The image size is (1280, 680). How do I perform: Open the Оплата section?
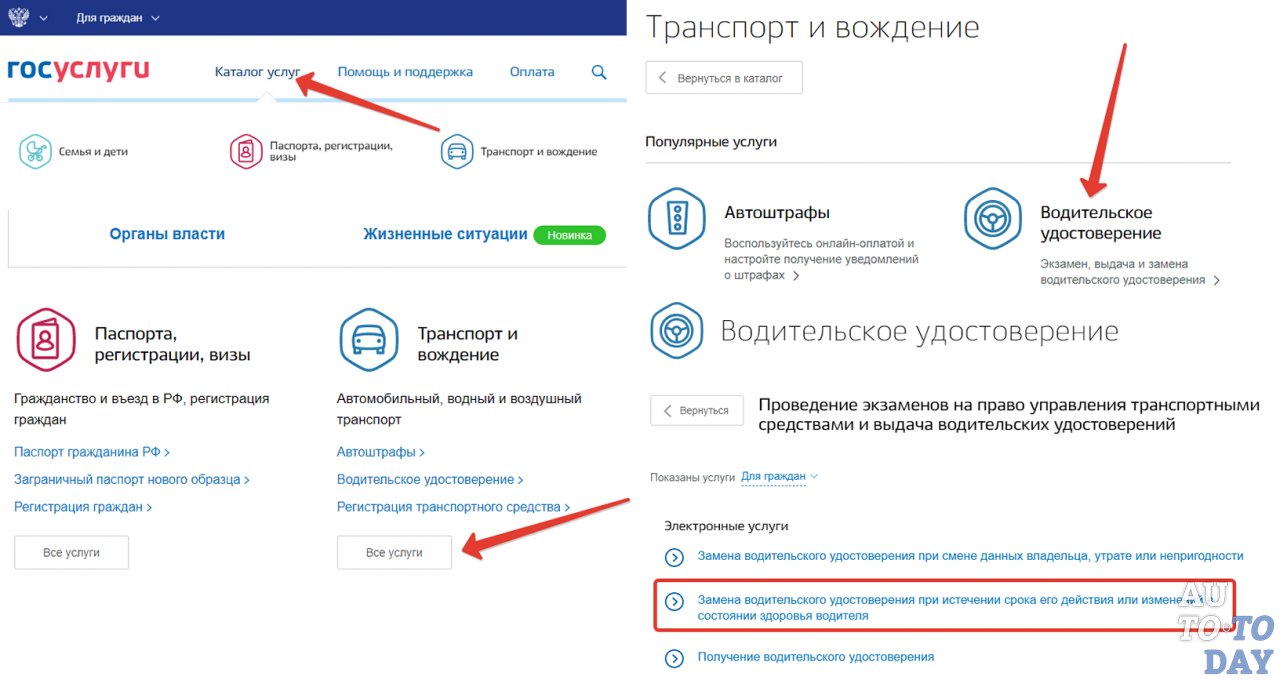(x=531, y=72)
